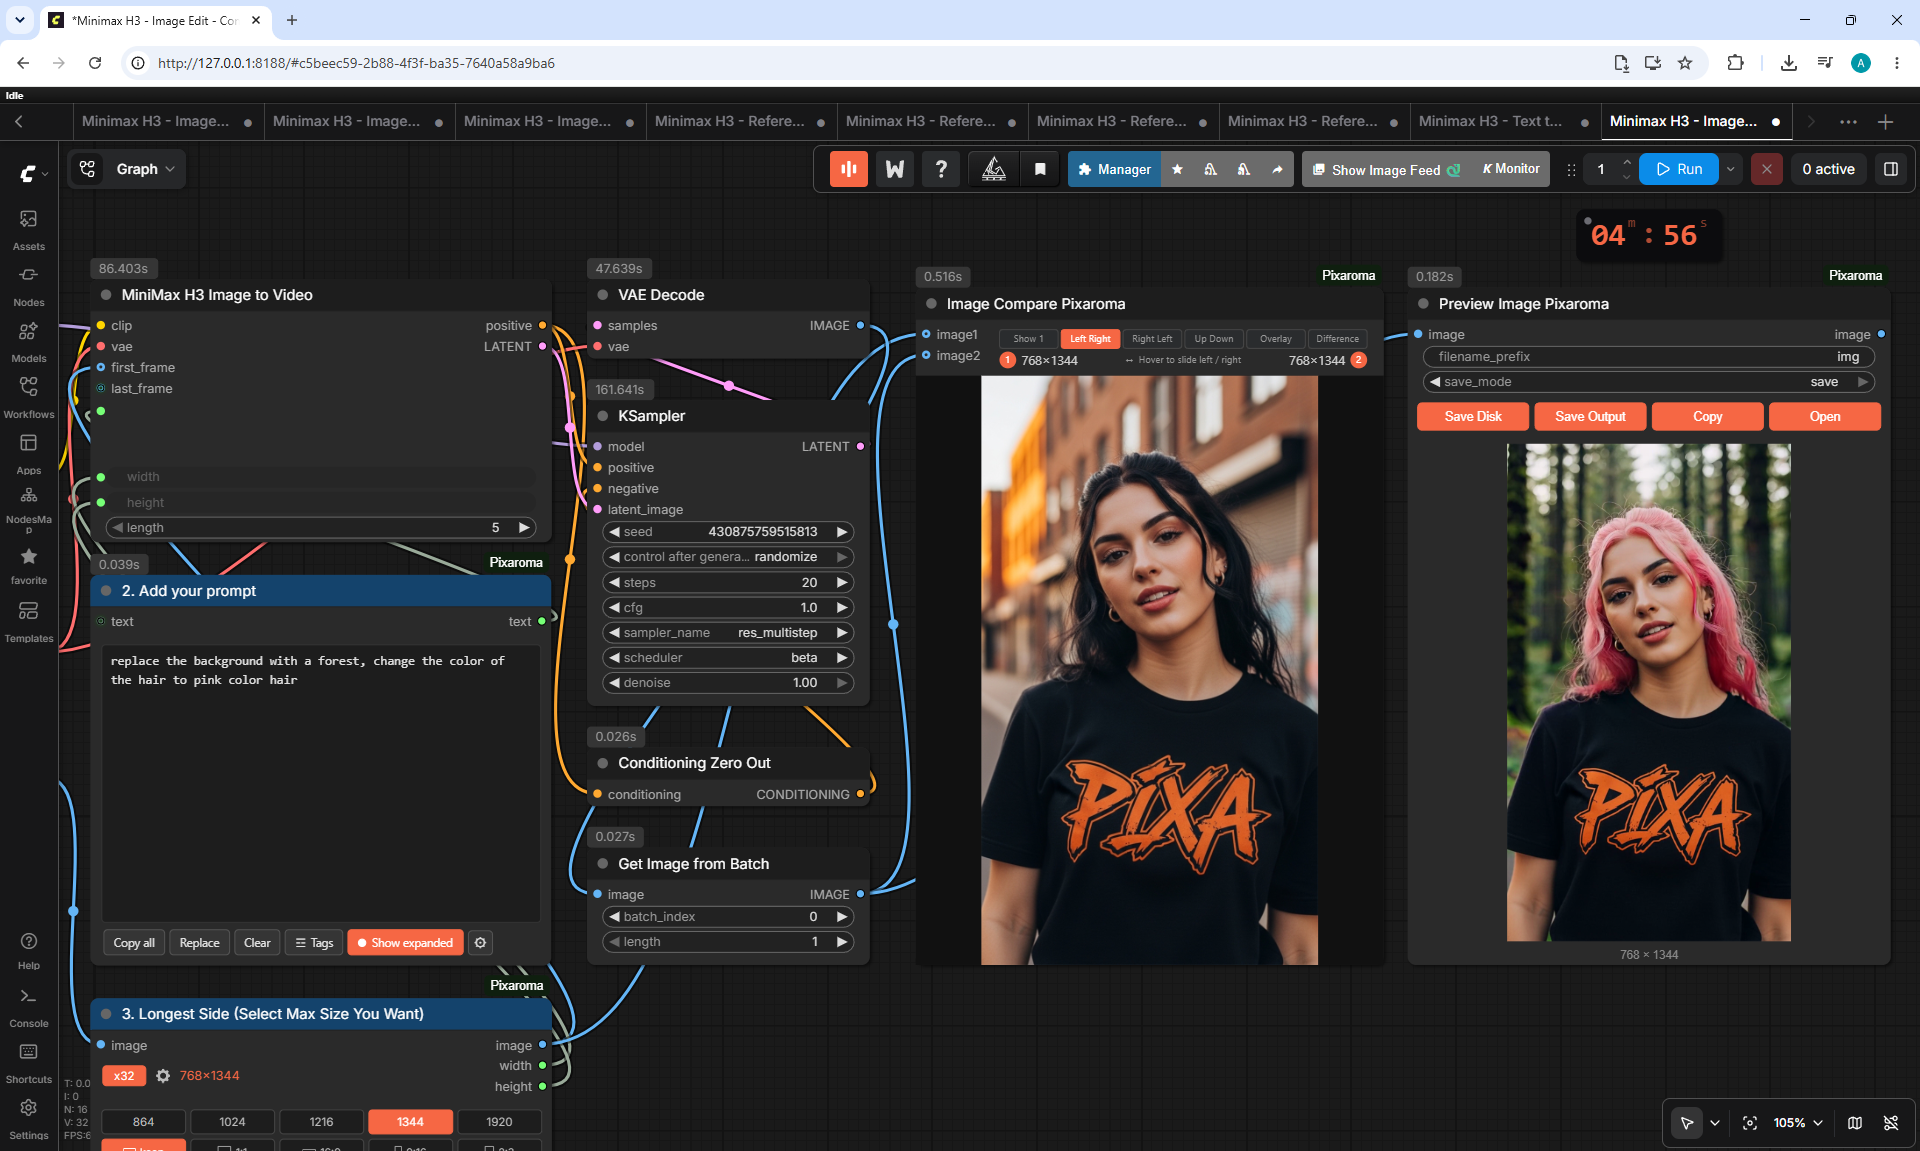Image resolution: width=1920 pixels, height=1151 pixels.
Task: Switch compare mode to Up Down
Action: click(1214, 339)
